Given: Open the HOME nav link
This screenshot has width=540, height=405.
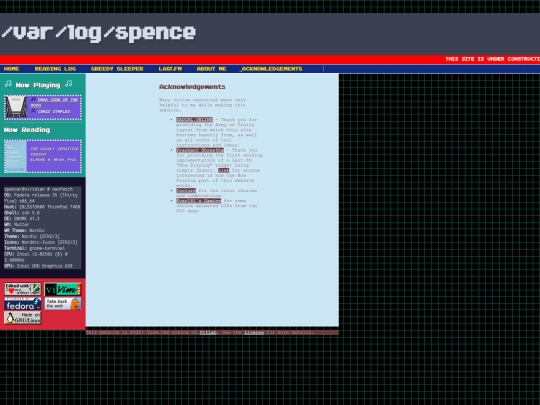Looking at the screenshot, I should (x=11, y=69).
